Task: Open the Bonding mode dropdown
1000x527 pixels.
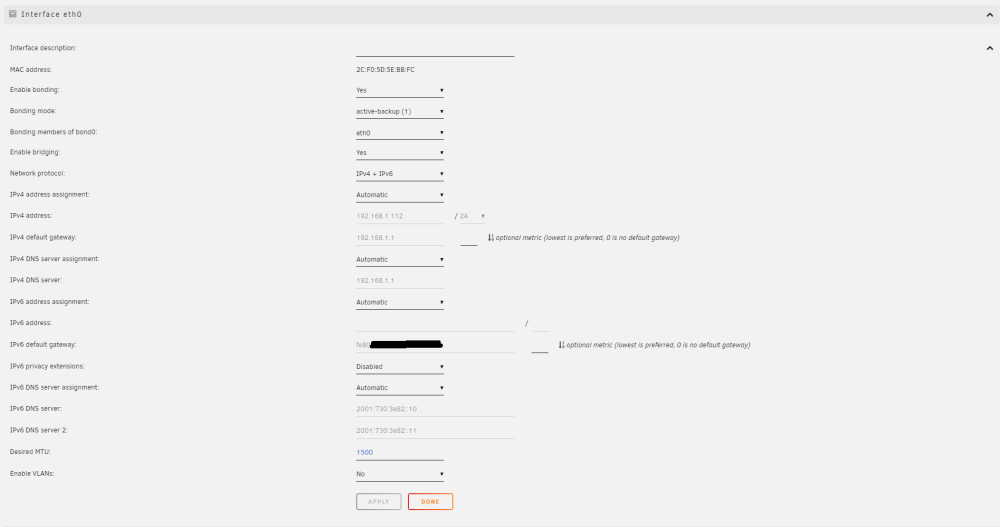Action: click(400, 112)
